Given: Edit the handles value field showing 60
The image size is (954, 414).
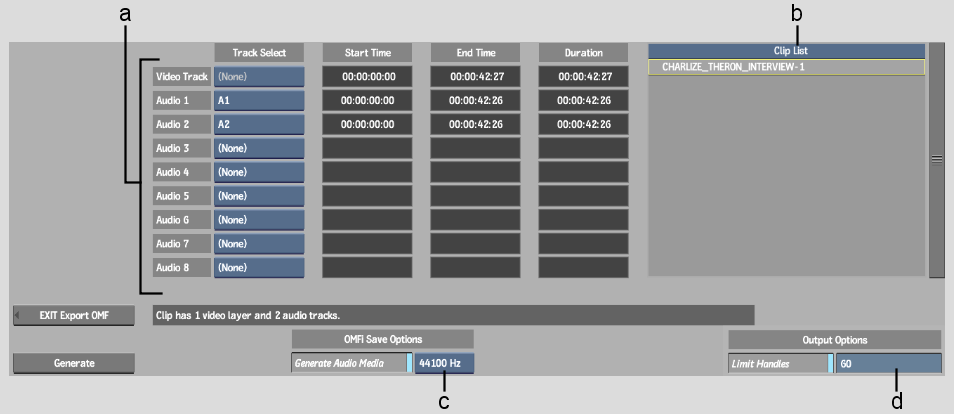Looking at the screenshot, I should pos(888,363).
